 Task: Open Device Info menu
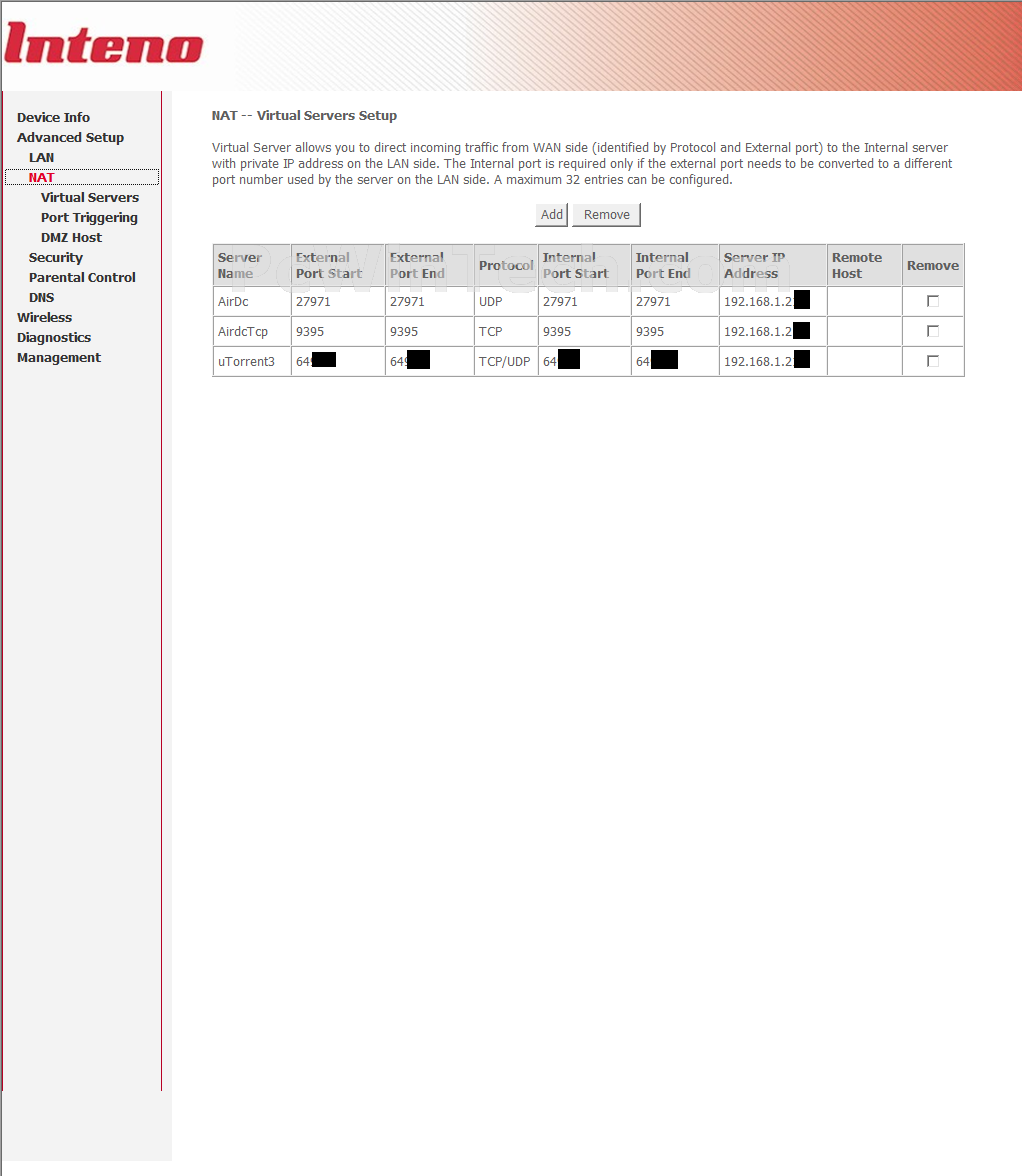53,117
